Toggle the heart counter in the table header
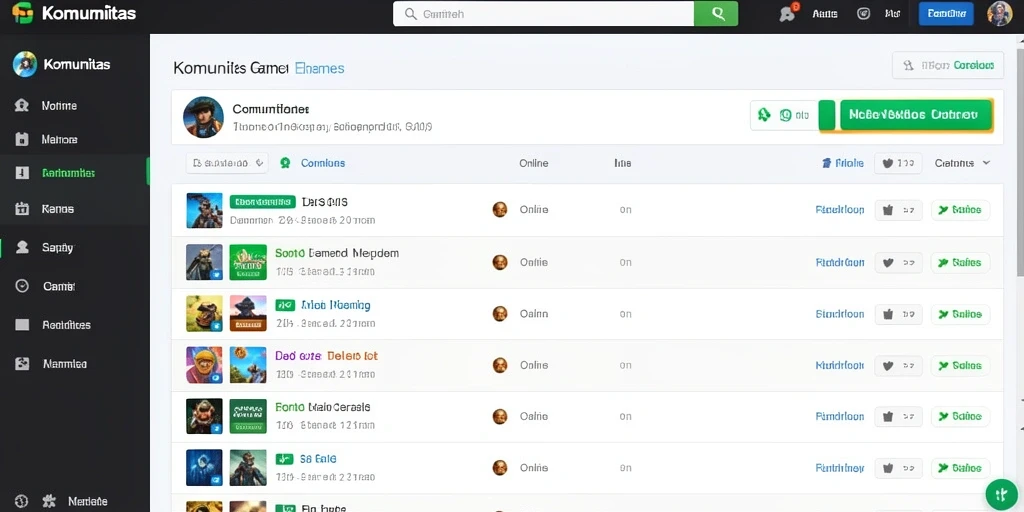This screenshot has height=512, width=1024. pyautogui.click(x=898, y=163)
